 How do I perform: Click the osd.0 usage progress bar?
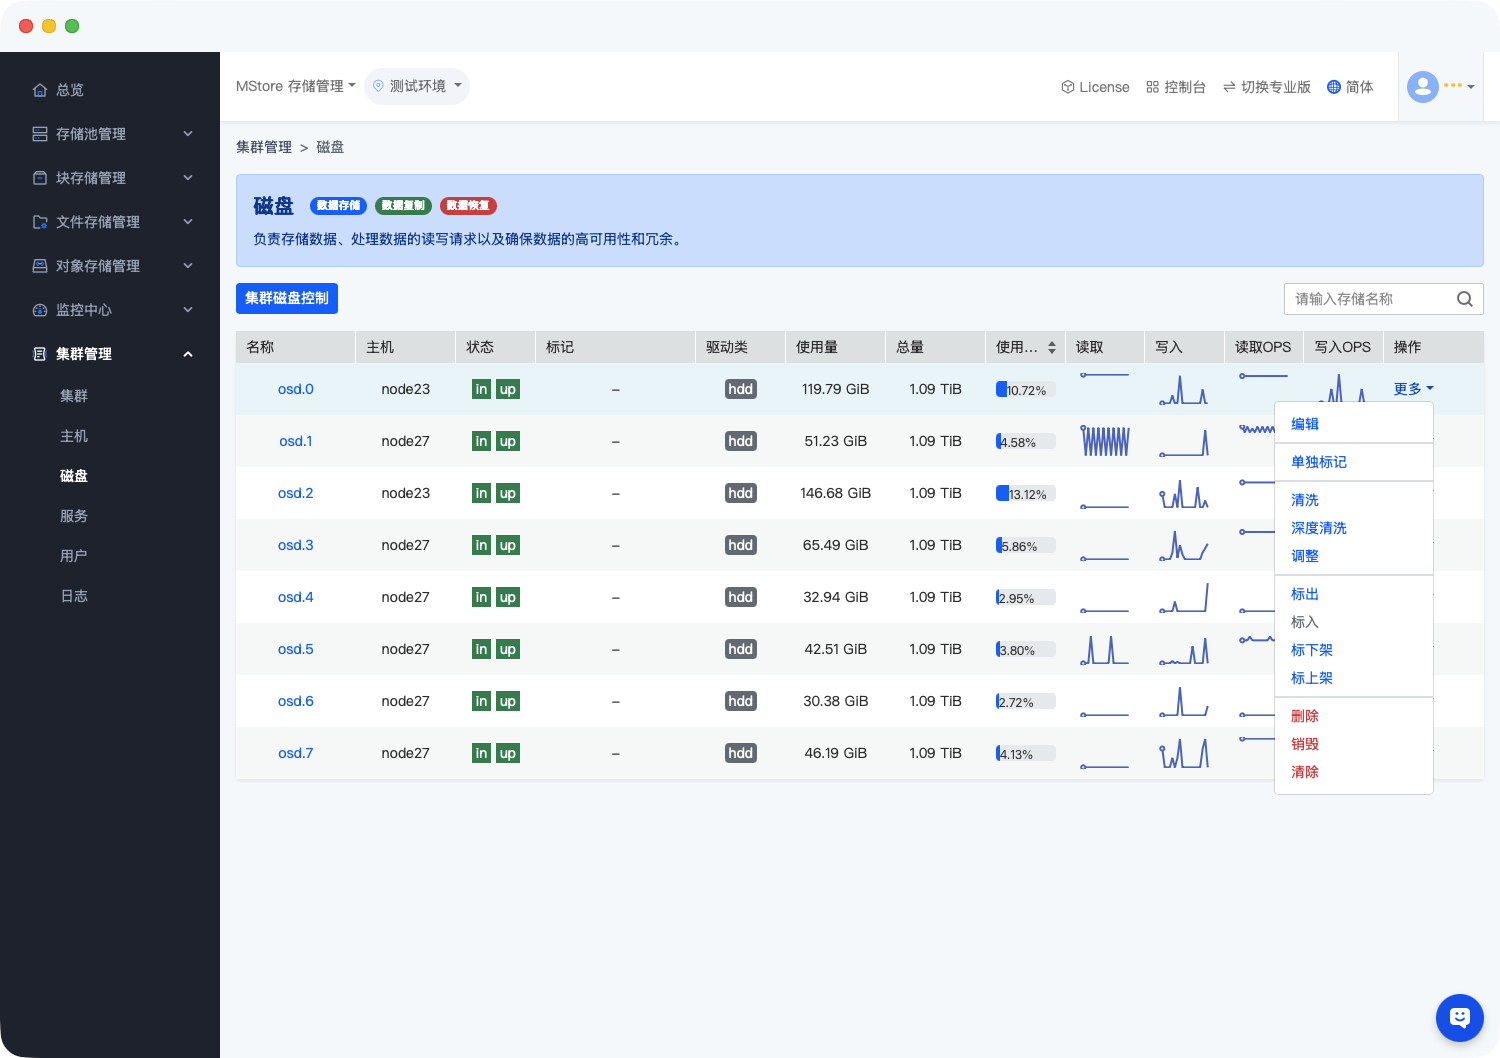coord(1025,389)
